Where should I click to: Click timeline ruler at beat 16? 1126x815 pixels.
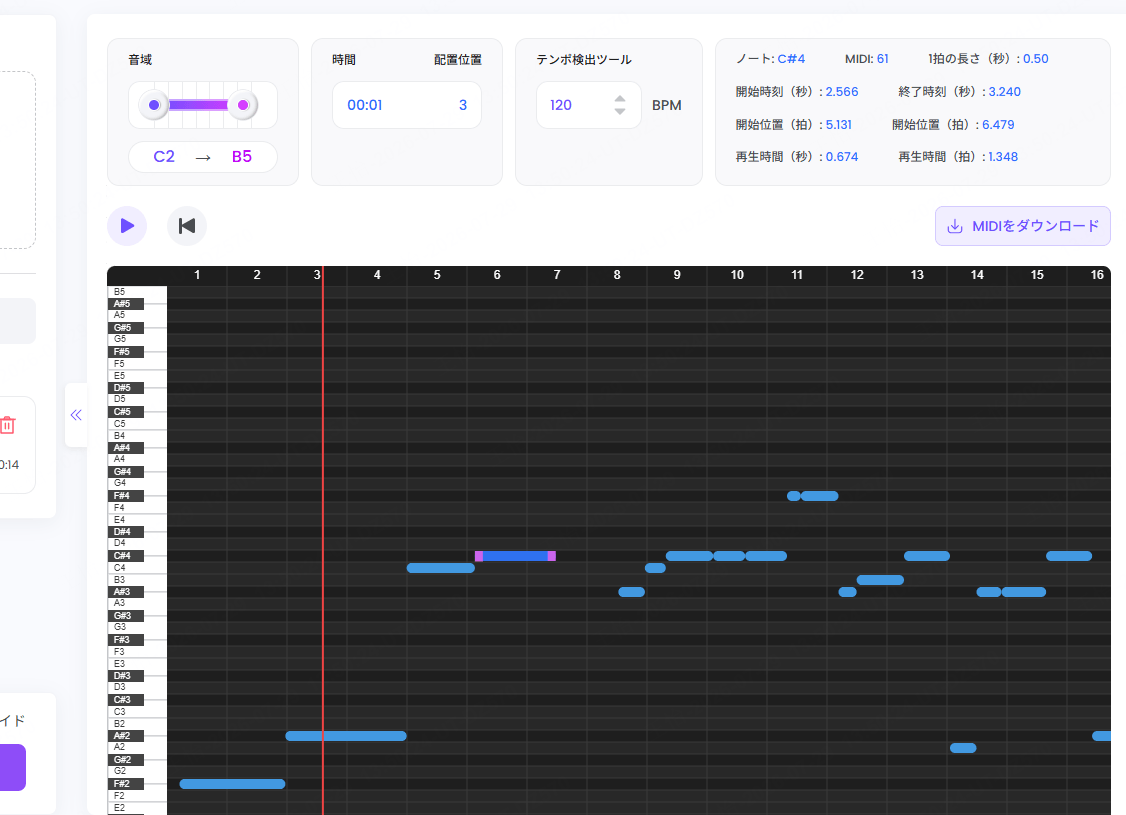[x=1097, y=275]
